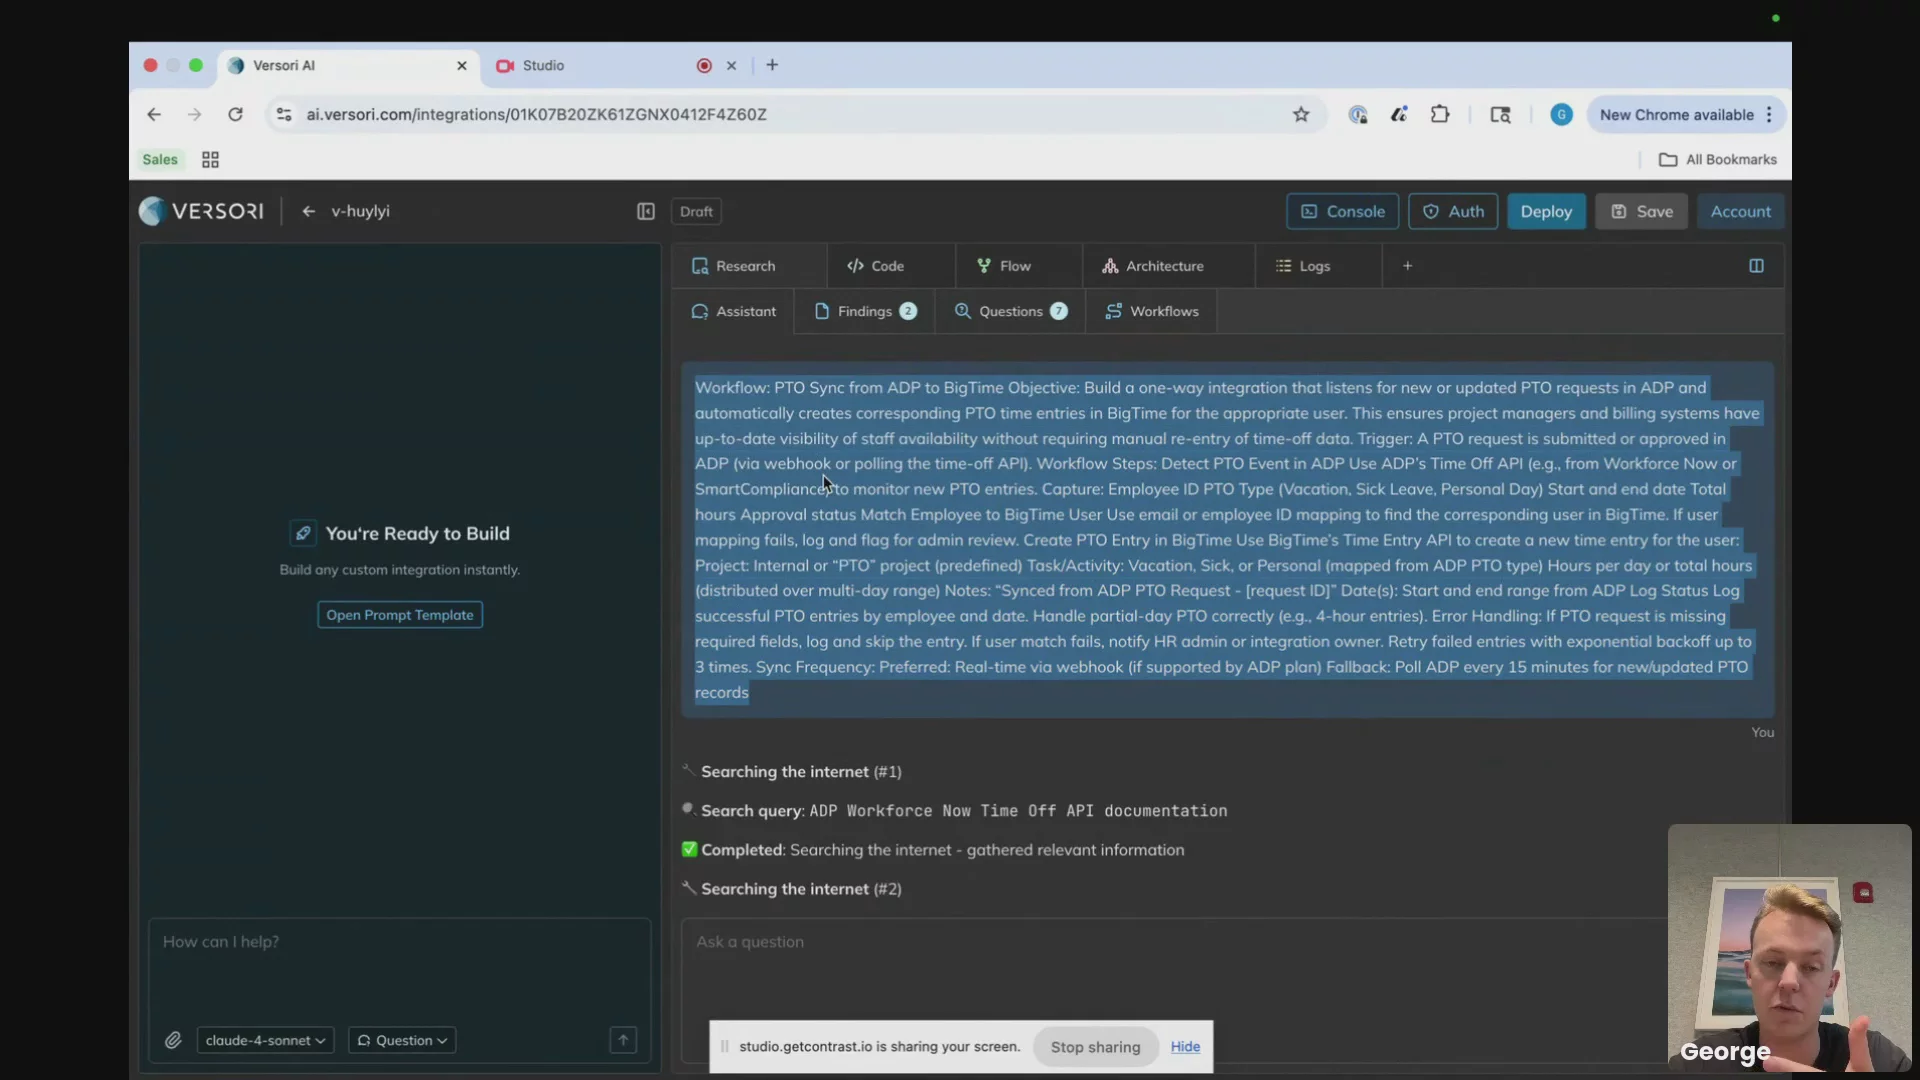Open the Question mode dropdown
The height and width of the screenshot is (1080, 1920).
[402, 1040]
